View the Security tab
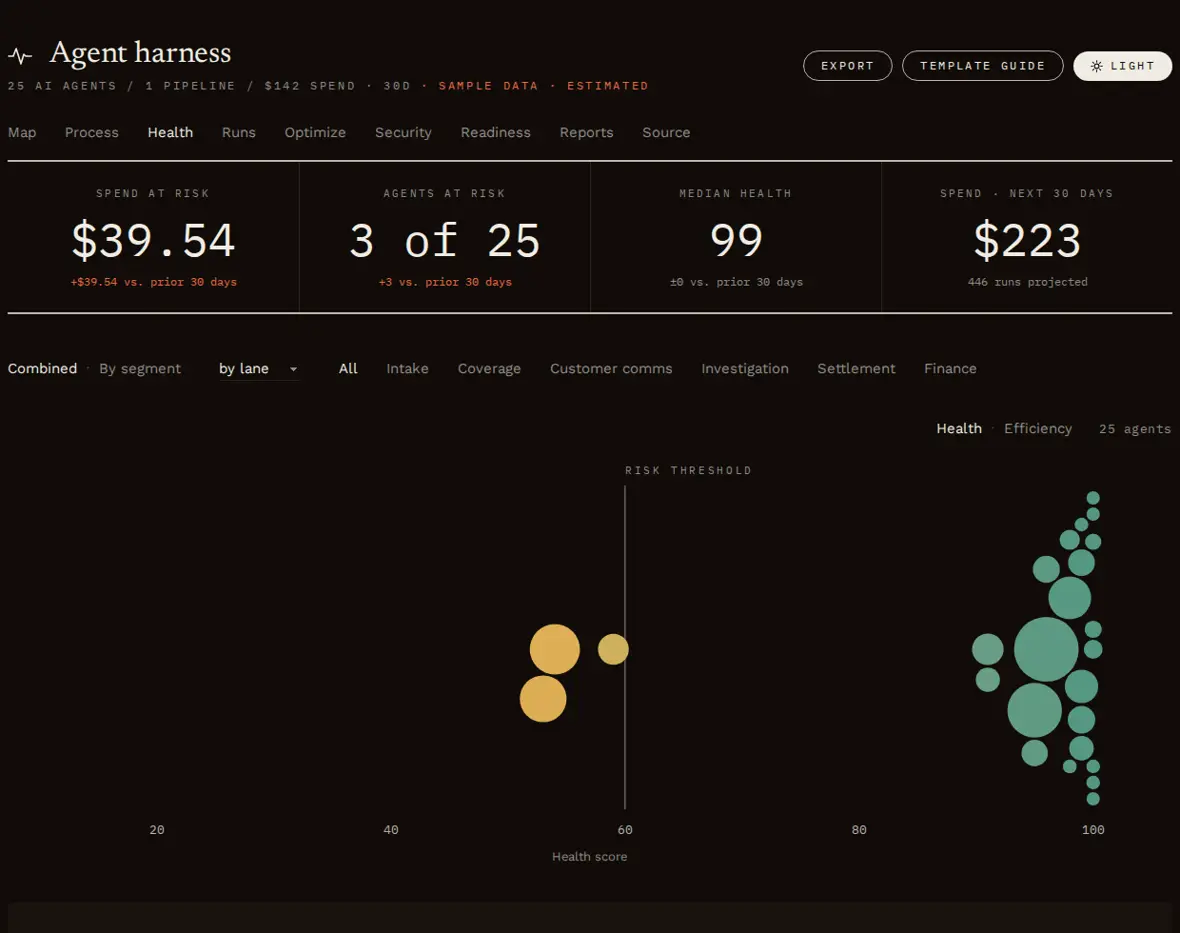 click(x=403, y=132)
